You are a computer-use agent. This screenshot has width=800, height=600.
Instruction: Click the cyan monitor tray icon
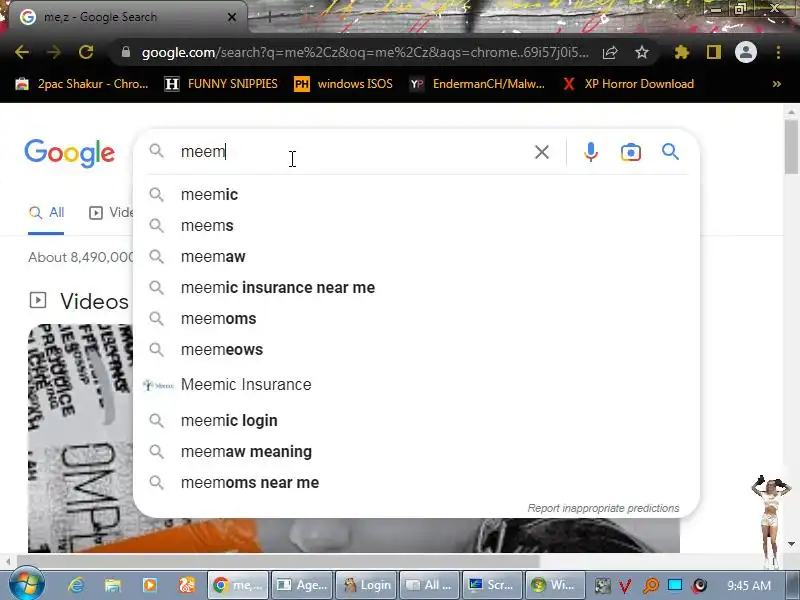tap(674, 585)
